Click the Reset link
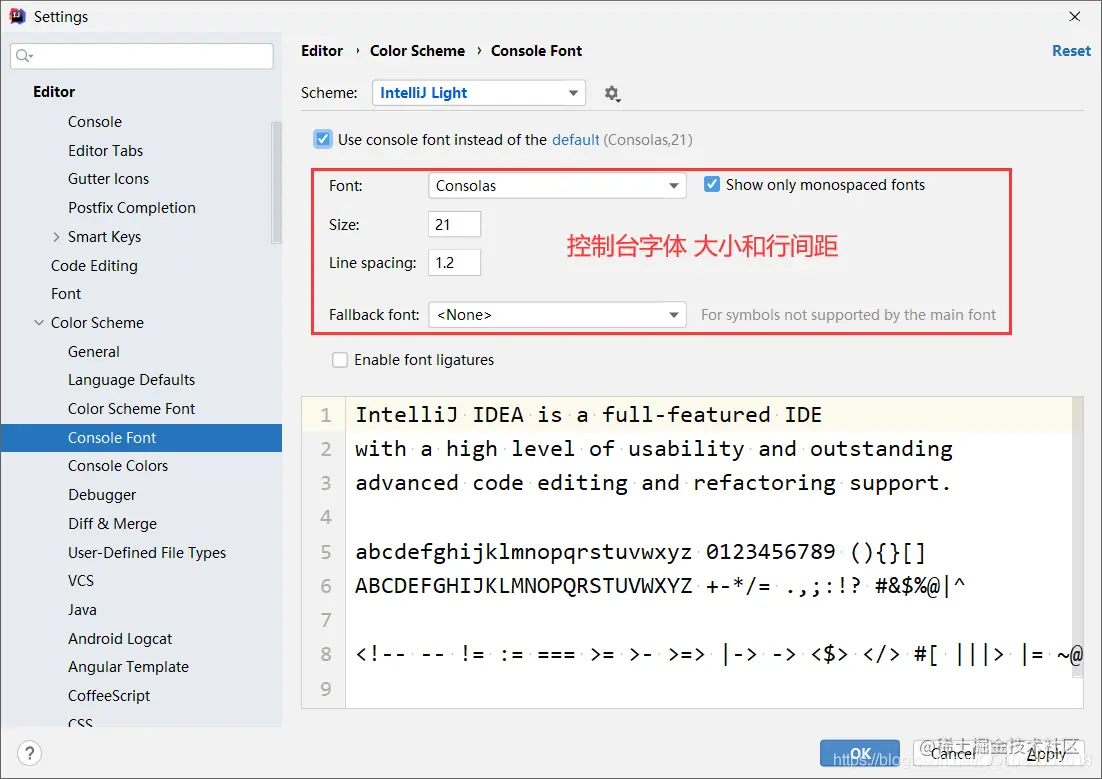 (1071, 51)
